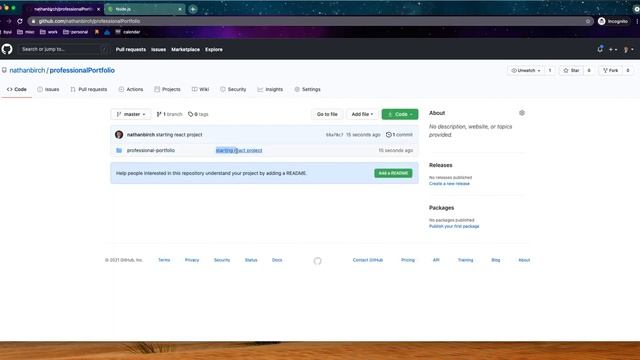640x360 pixels.
Task: Open the user avatar menu
Action: (628, 49)
